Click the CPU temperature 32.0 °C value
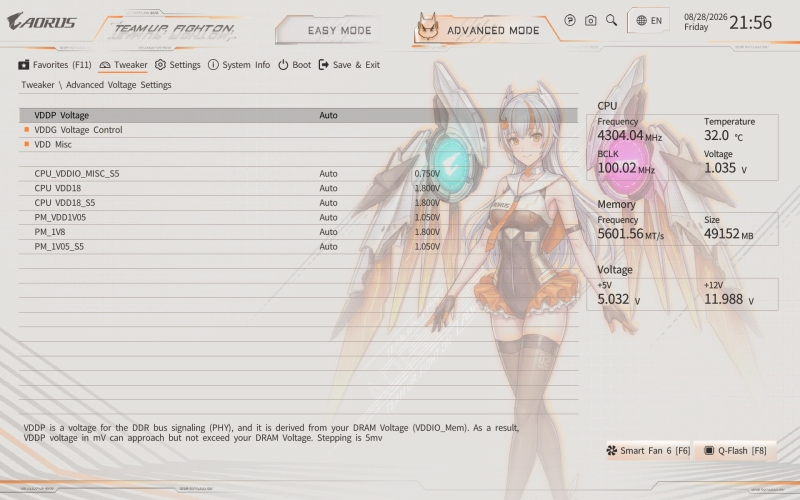The height and width of the screenshot is (500, 800). [723, 136]
